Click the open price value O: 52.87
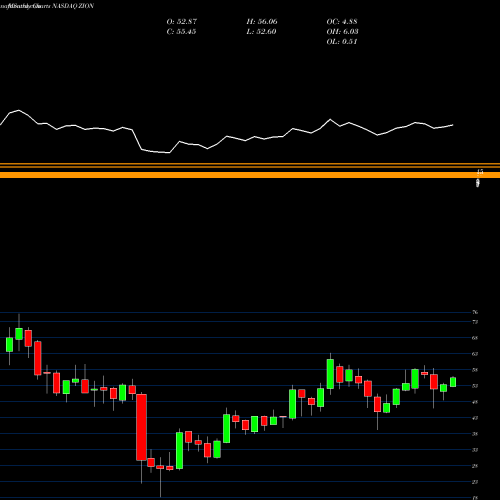The image size is (500, 500). coord(182,21)
